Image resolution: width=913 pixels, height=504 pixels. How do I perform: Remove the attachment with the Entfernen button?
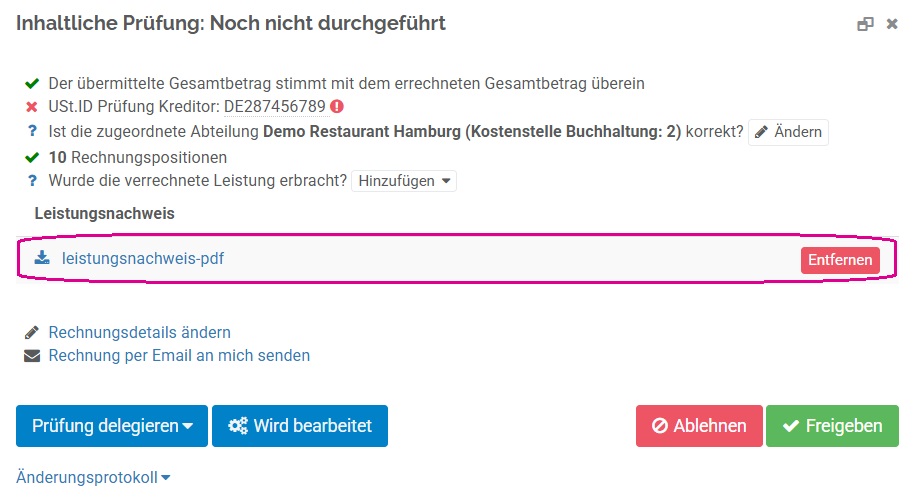pos(840,260)
